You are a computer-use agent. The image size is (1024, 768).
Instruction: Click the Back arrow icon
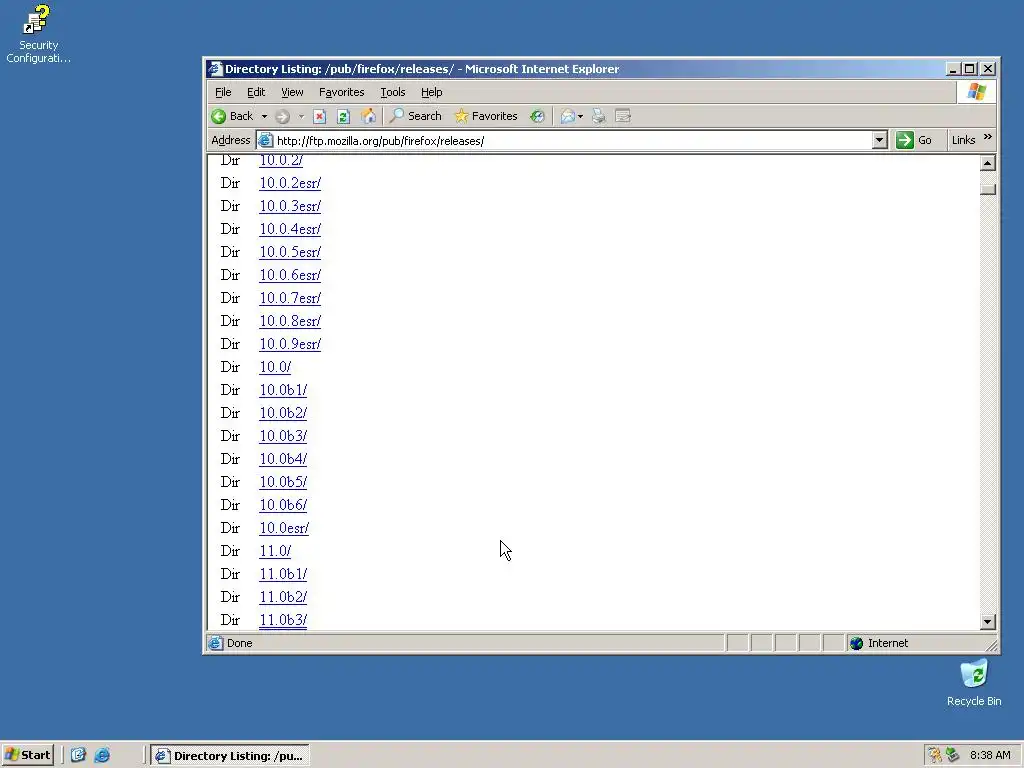point(219,116)
